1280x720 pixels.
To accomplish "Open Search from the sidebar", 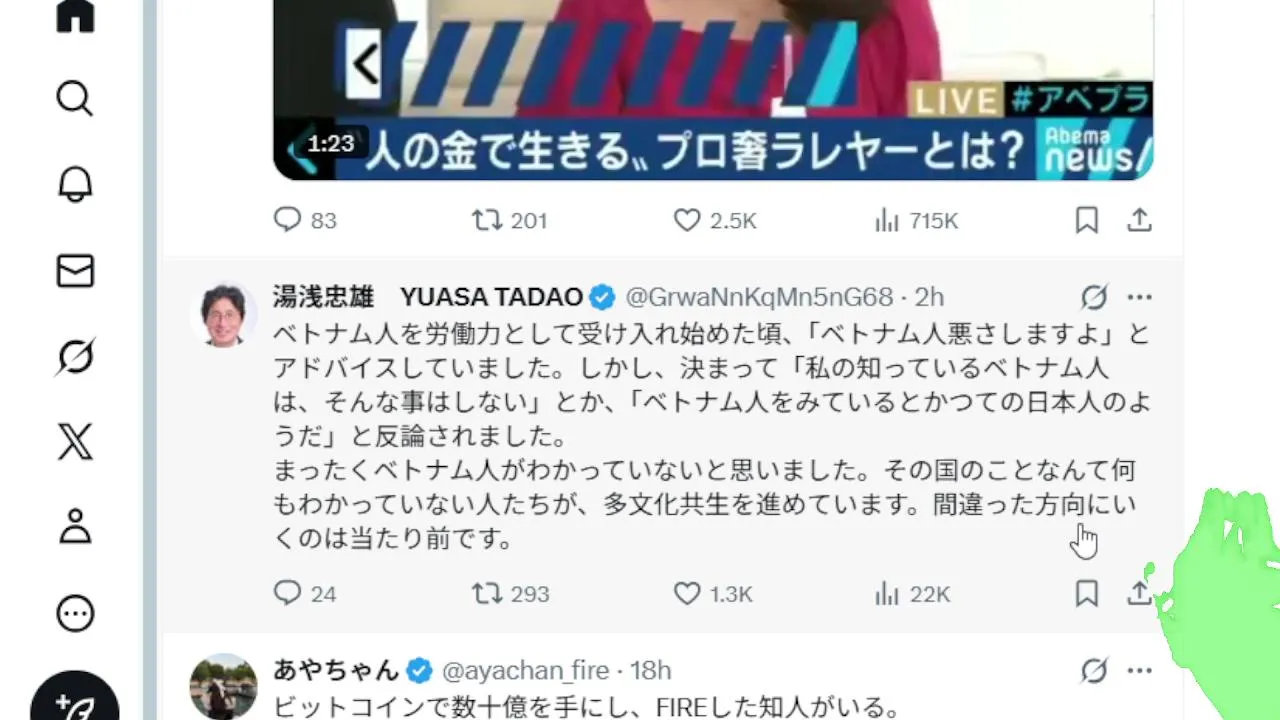I will pyautogui.click(x=75, y=98).
